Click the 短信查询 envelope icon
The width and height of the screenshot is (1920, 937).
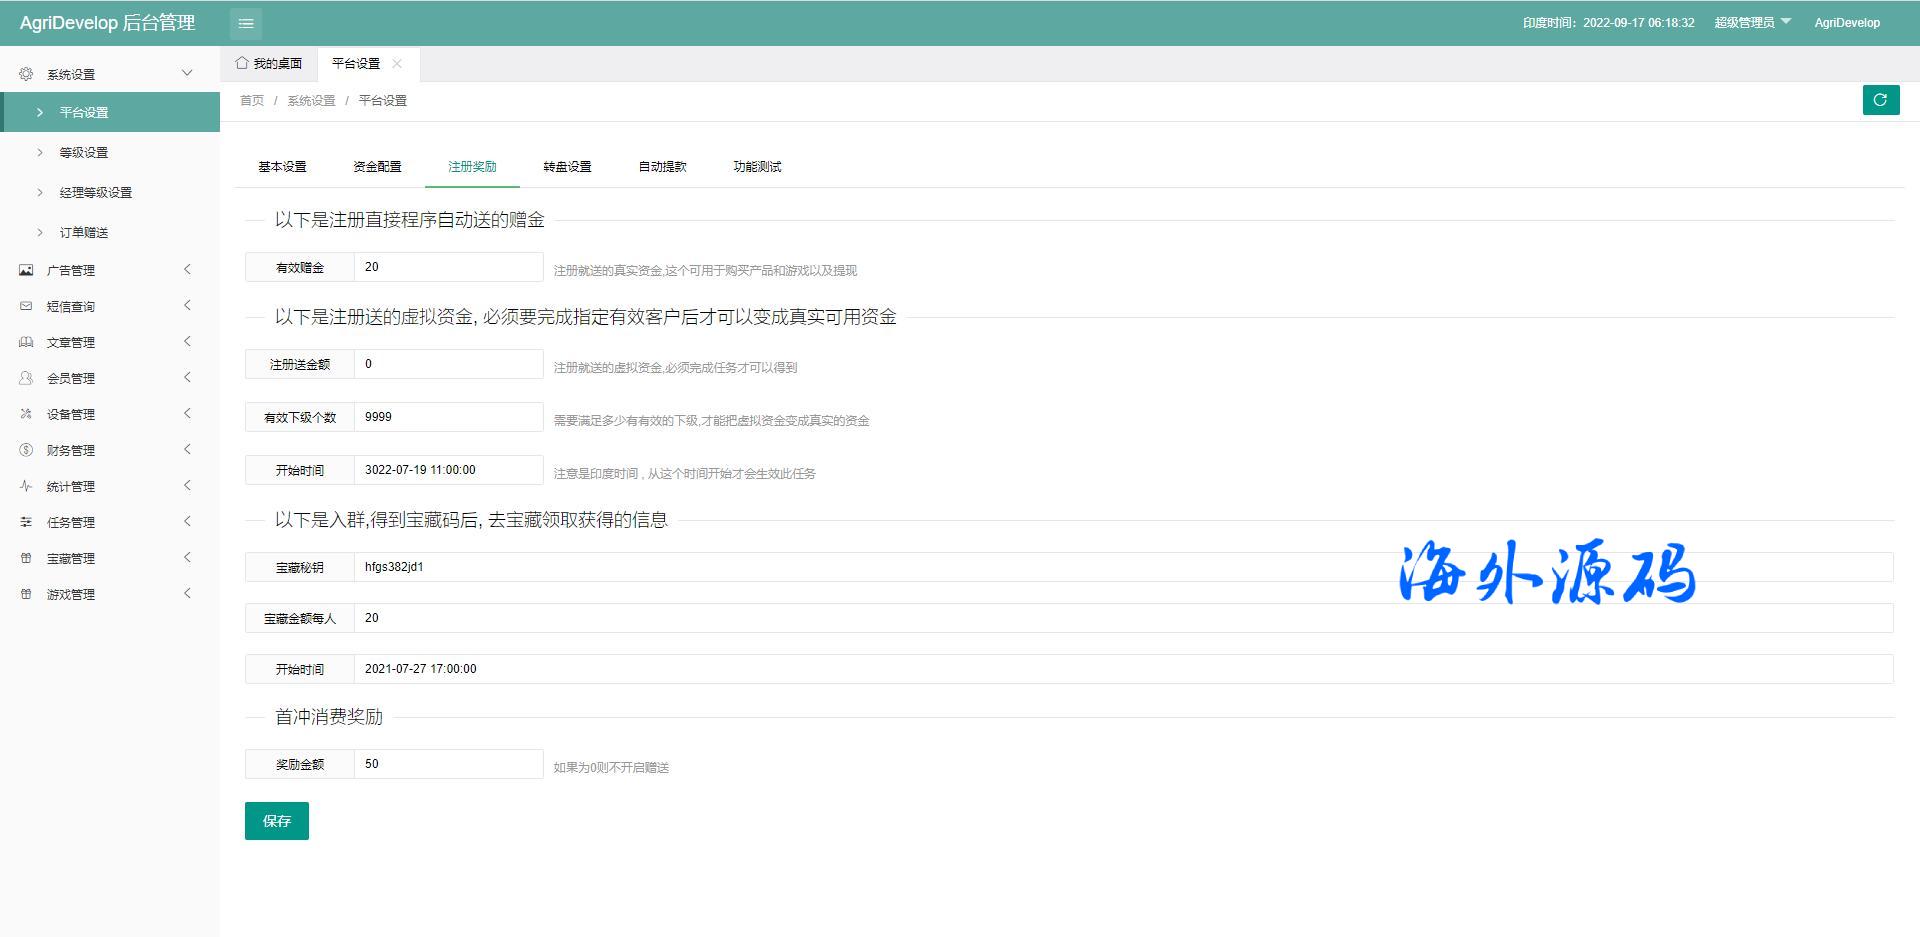26,306
